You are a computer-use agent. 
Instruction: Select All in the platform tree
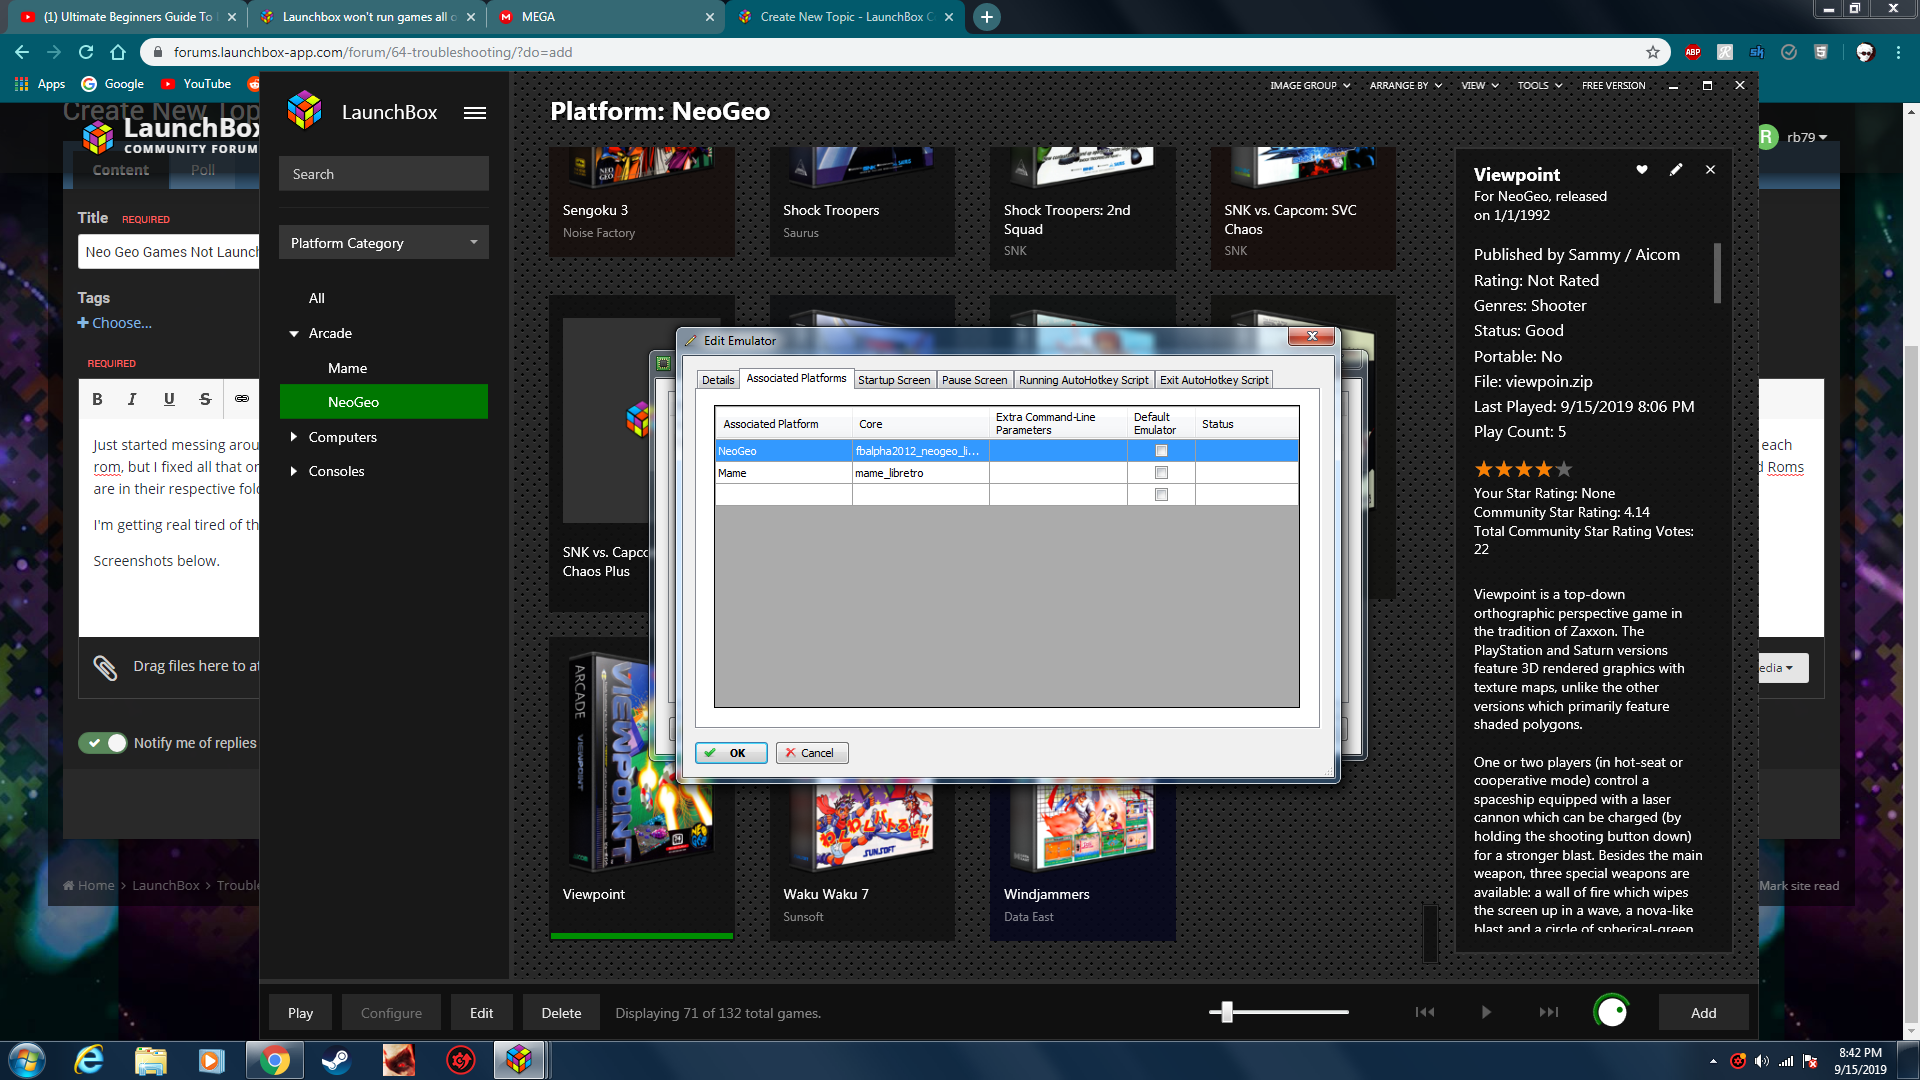(x=316, y=298)
